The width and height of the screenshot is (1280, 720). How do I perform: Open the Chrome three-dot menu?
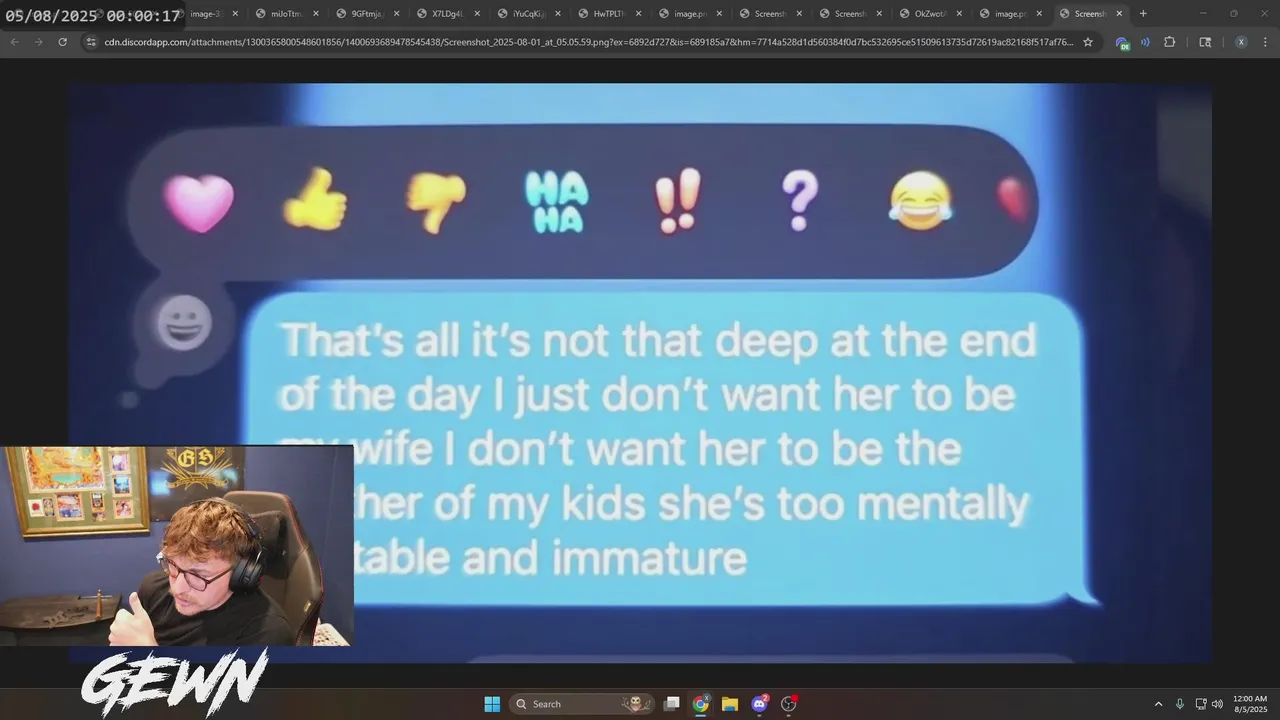coord(1265,42)
